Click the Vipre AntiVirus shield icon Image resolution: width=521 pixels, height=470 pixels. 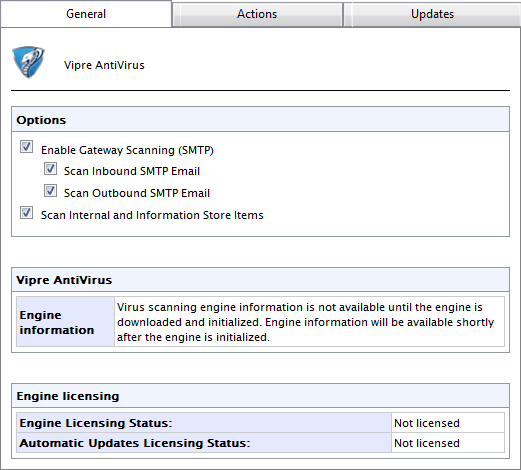(x=28, y=62)
